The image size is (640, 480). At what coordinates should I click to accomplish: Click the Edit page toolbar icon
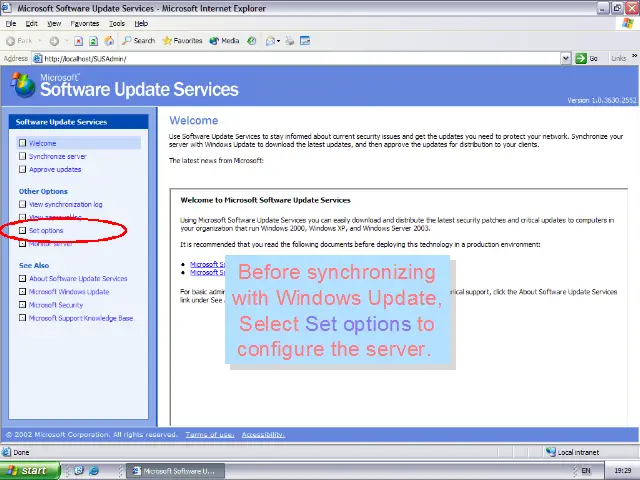[305, 41]
